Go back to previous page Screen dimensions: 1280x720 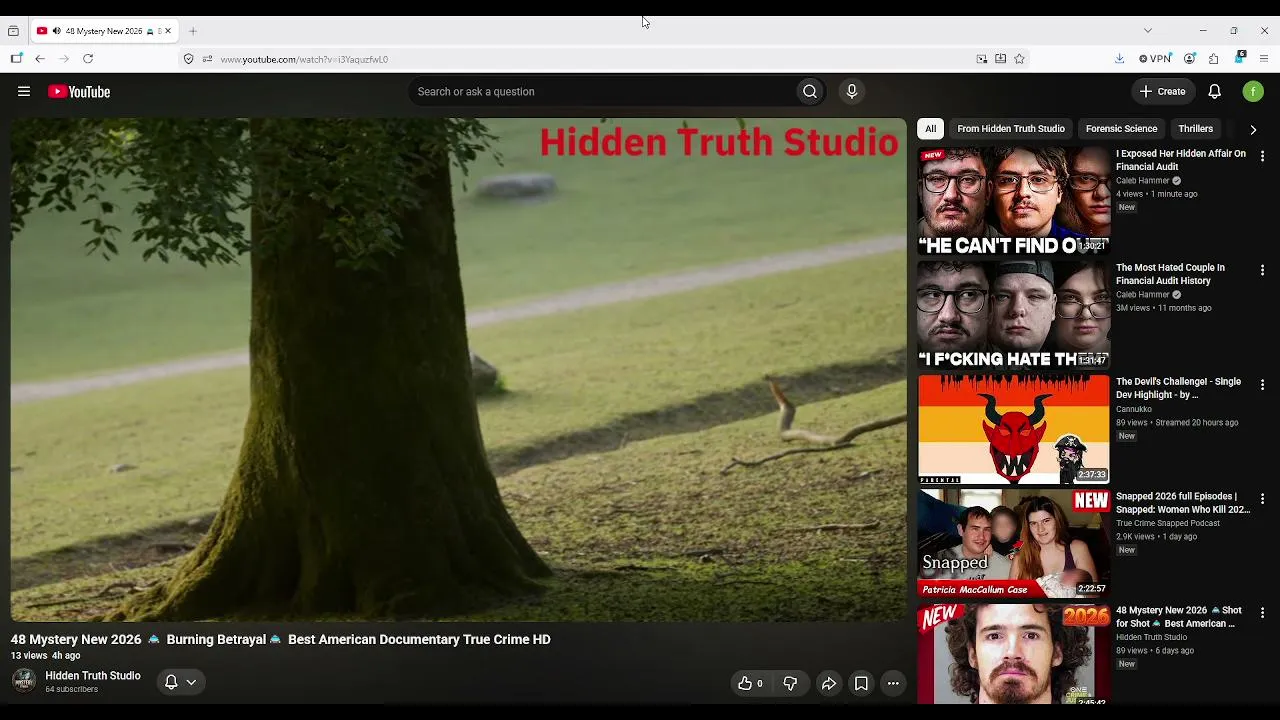click(x=40, y=59)
